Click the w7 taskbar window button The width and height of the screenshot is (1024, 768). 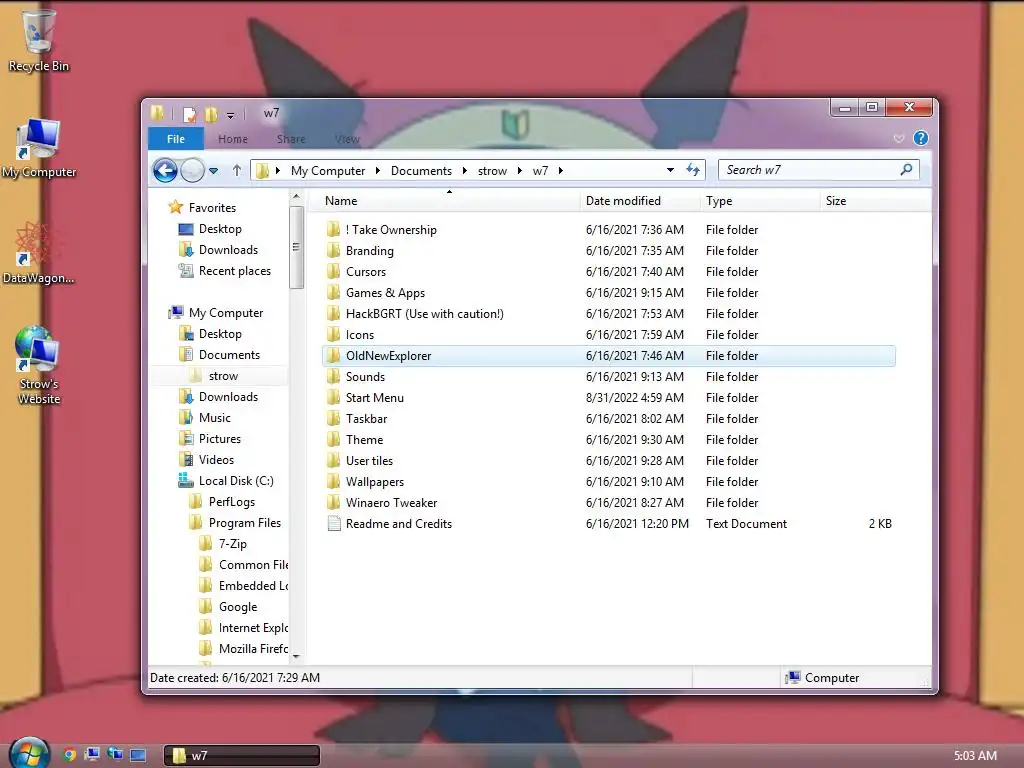tap(242, 755)
